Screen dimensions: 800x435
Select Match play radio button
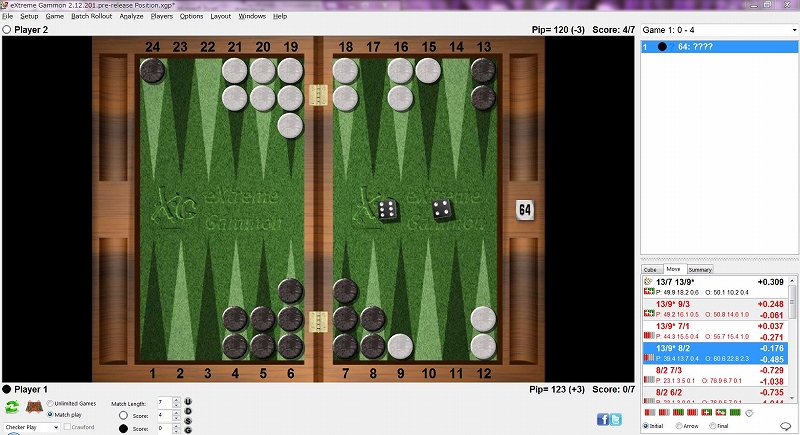pyautogui.click(x=50, y=415)
